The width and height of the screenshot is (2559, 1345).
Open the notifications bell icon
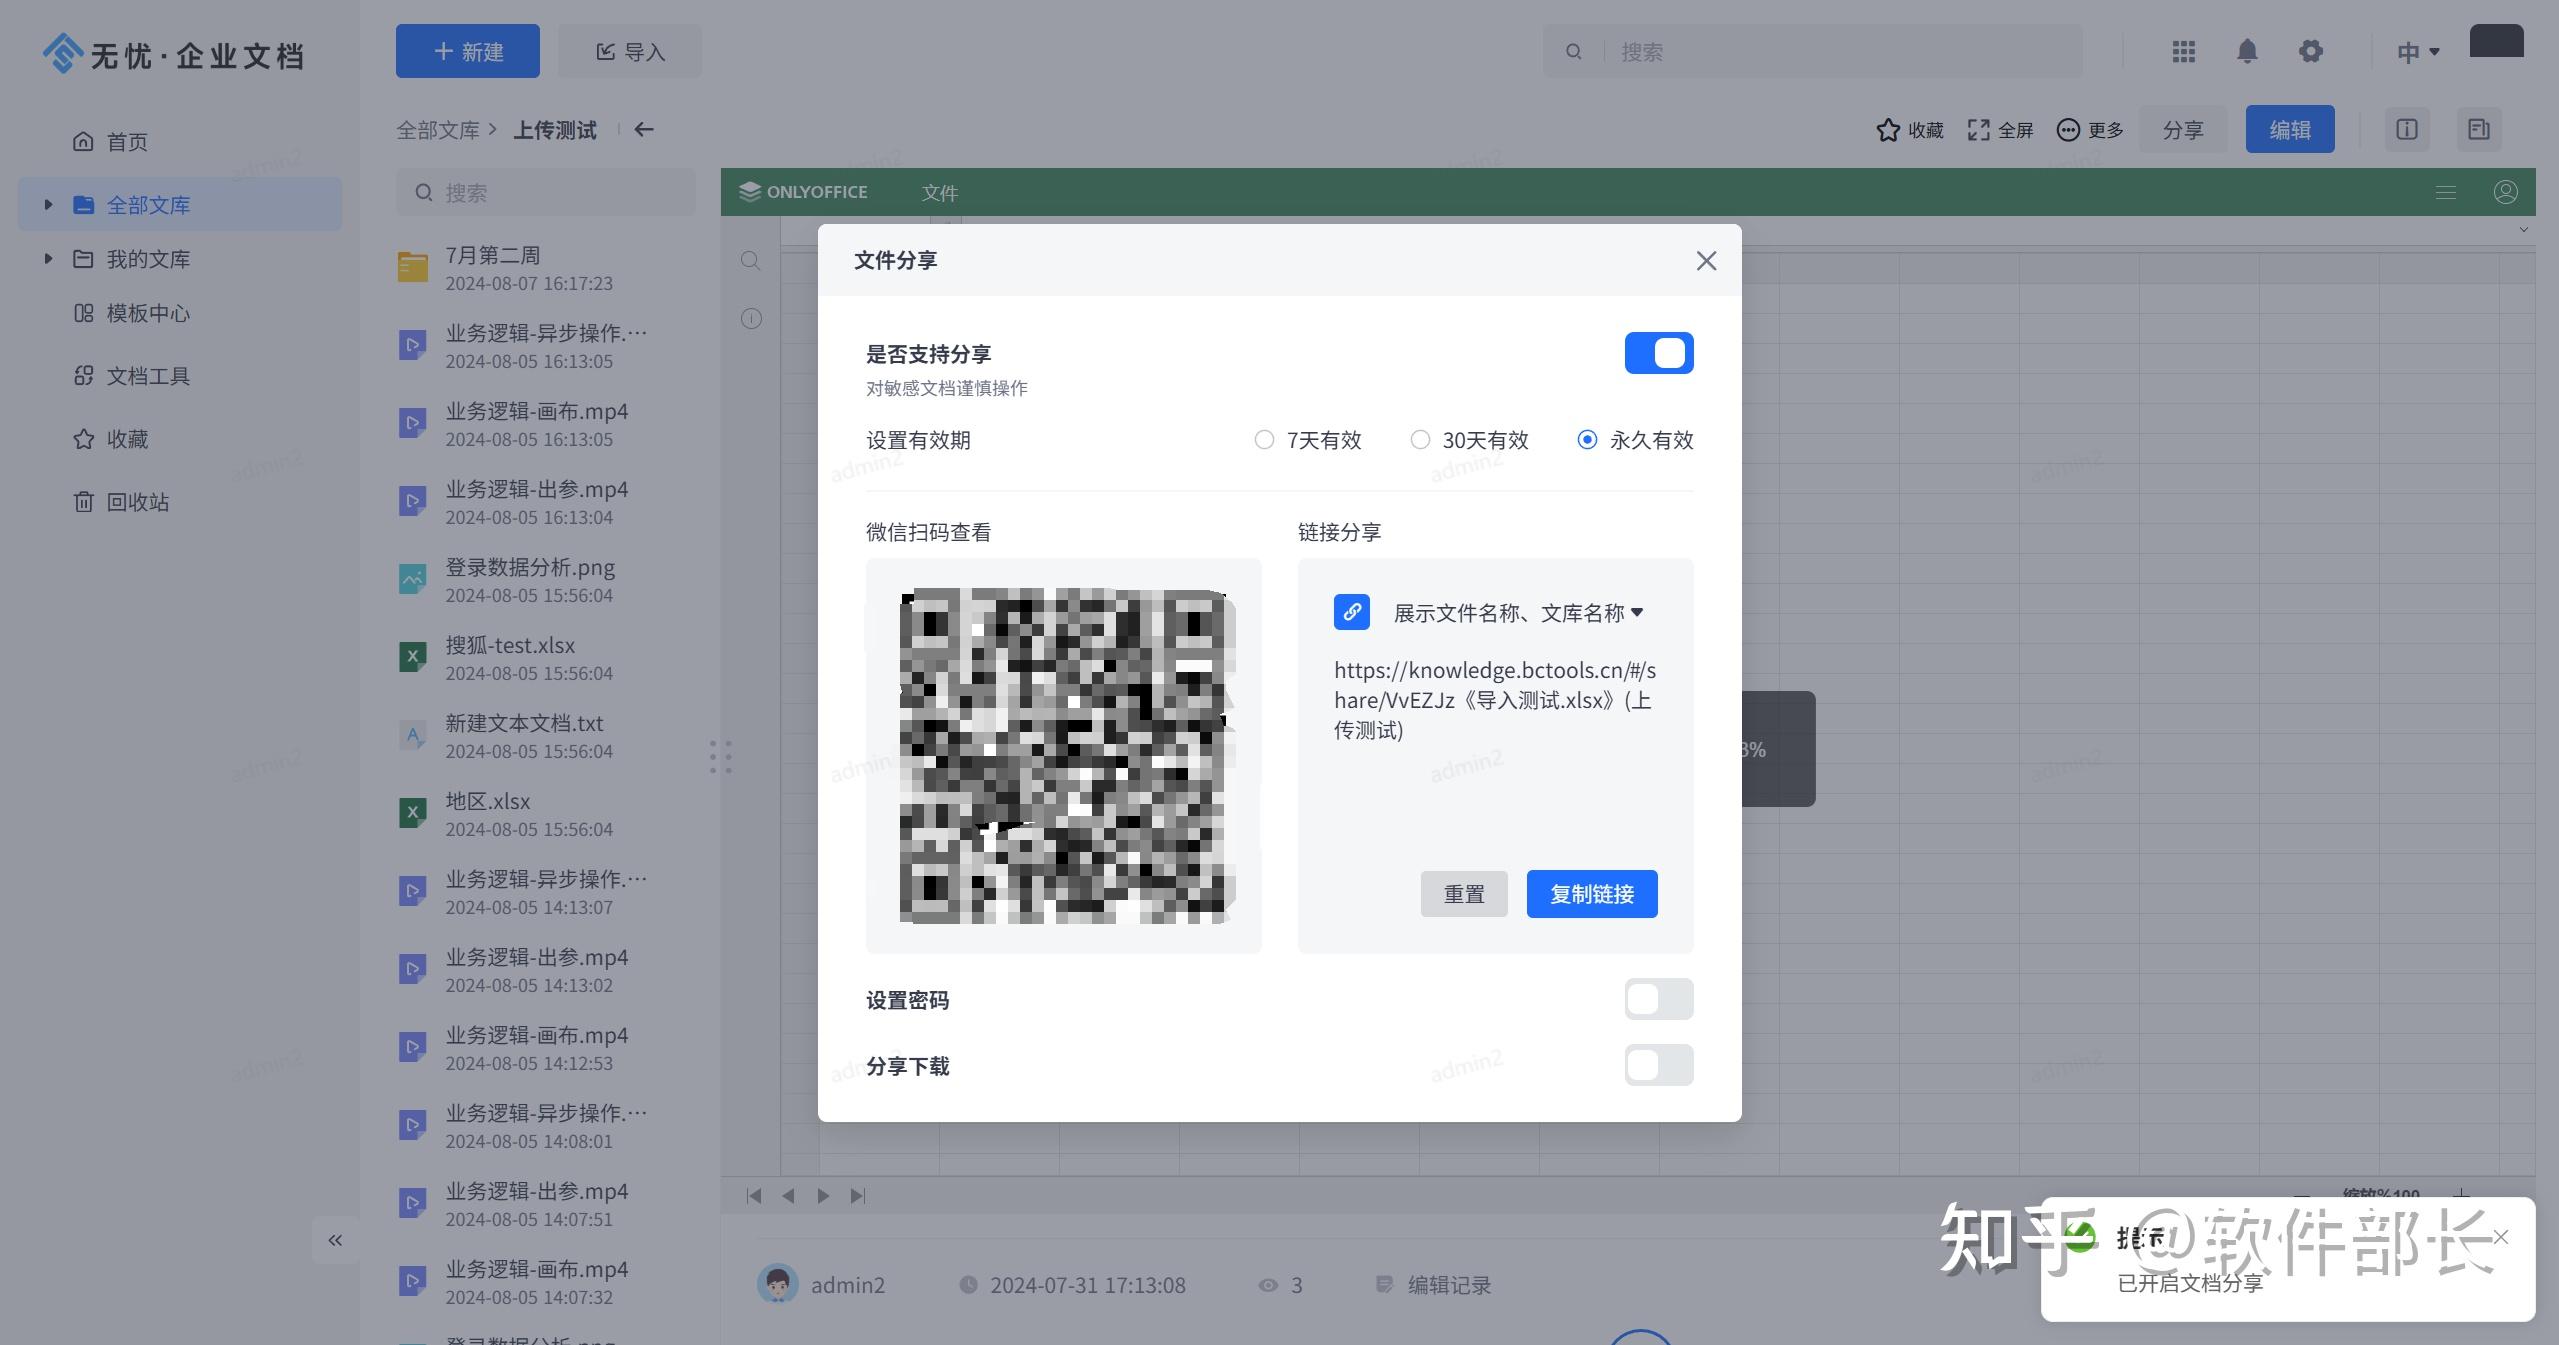click(2247, 51)
